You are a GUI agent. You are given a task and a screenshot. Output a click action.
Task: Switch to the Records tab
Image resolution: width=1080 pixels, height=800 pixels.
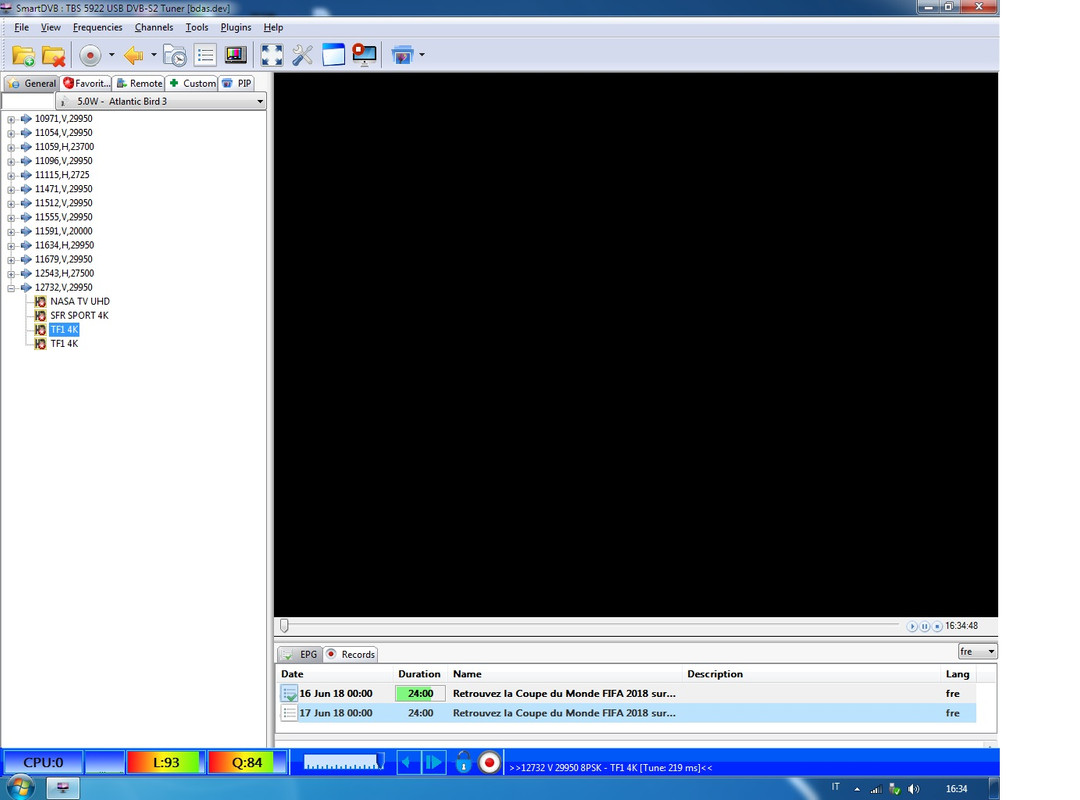[351, 655]
